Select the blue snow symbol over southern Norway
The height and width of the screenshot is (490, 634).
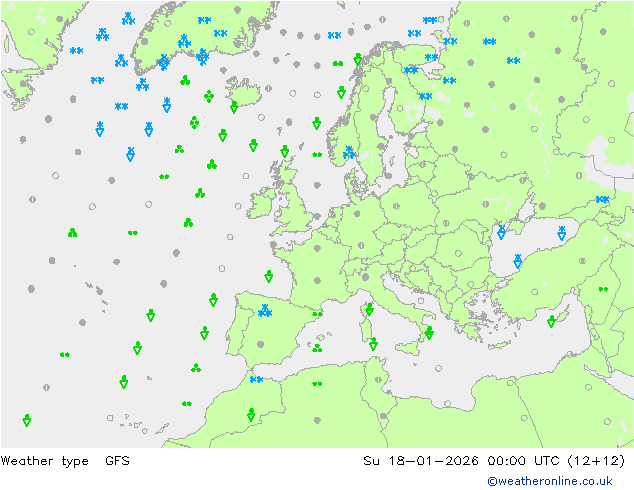(x=349, y=153)
